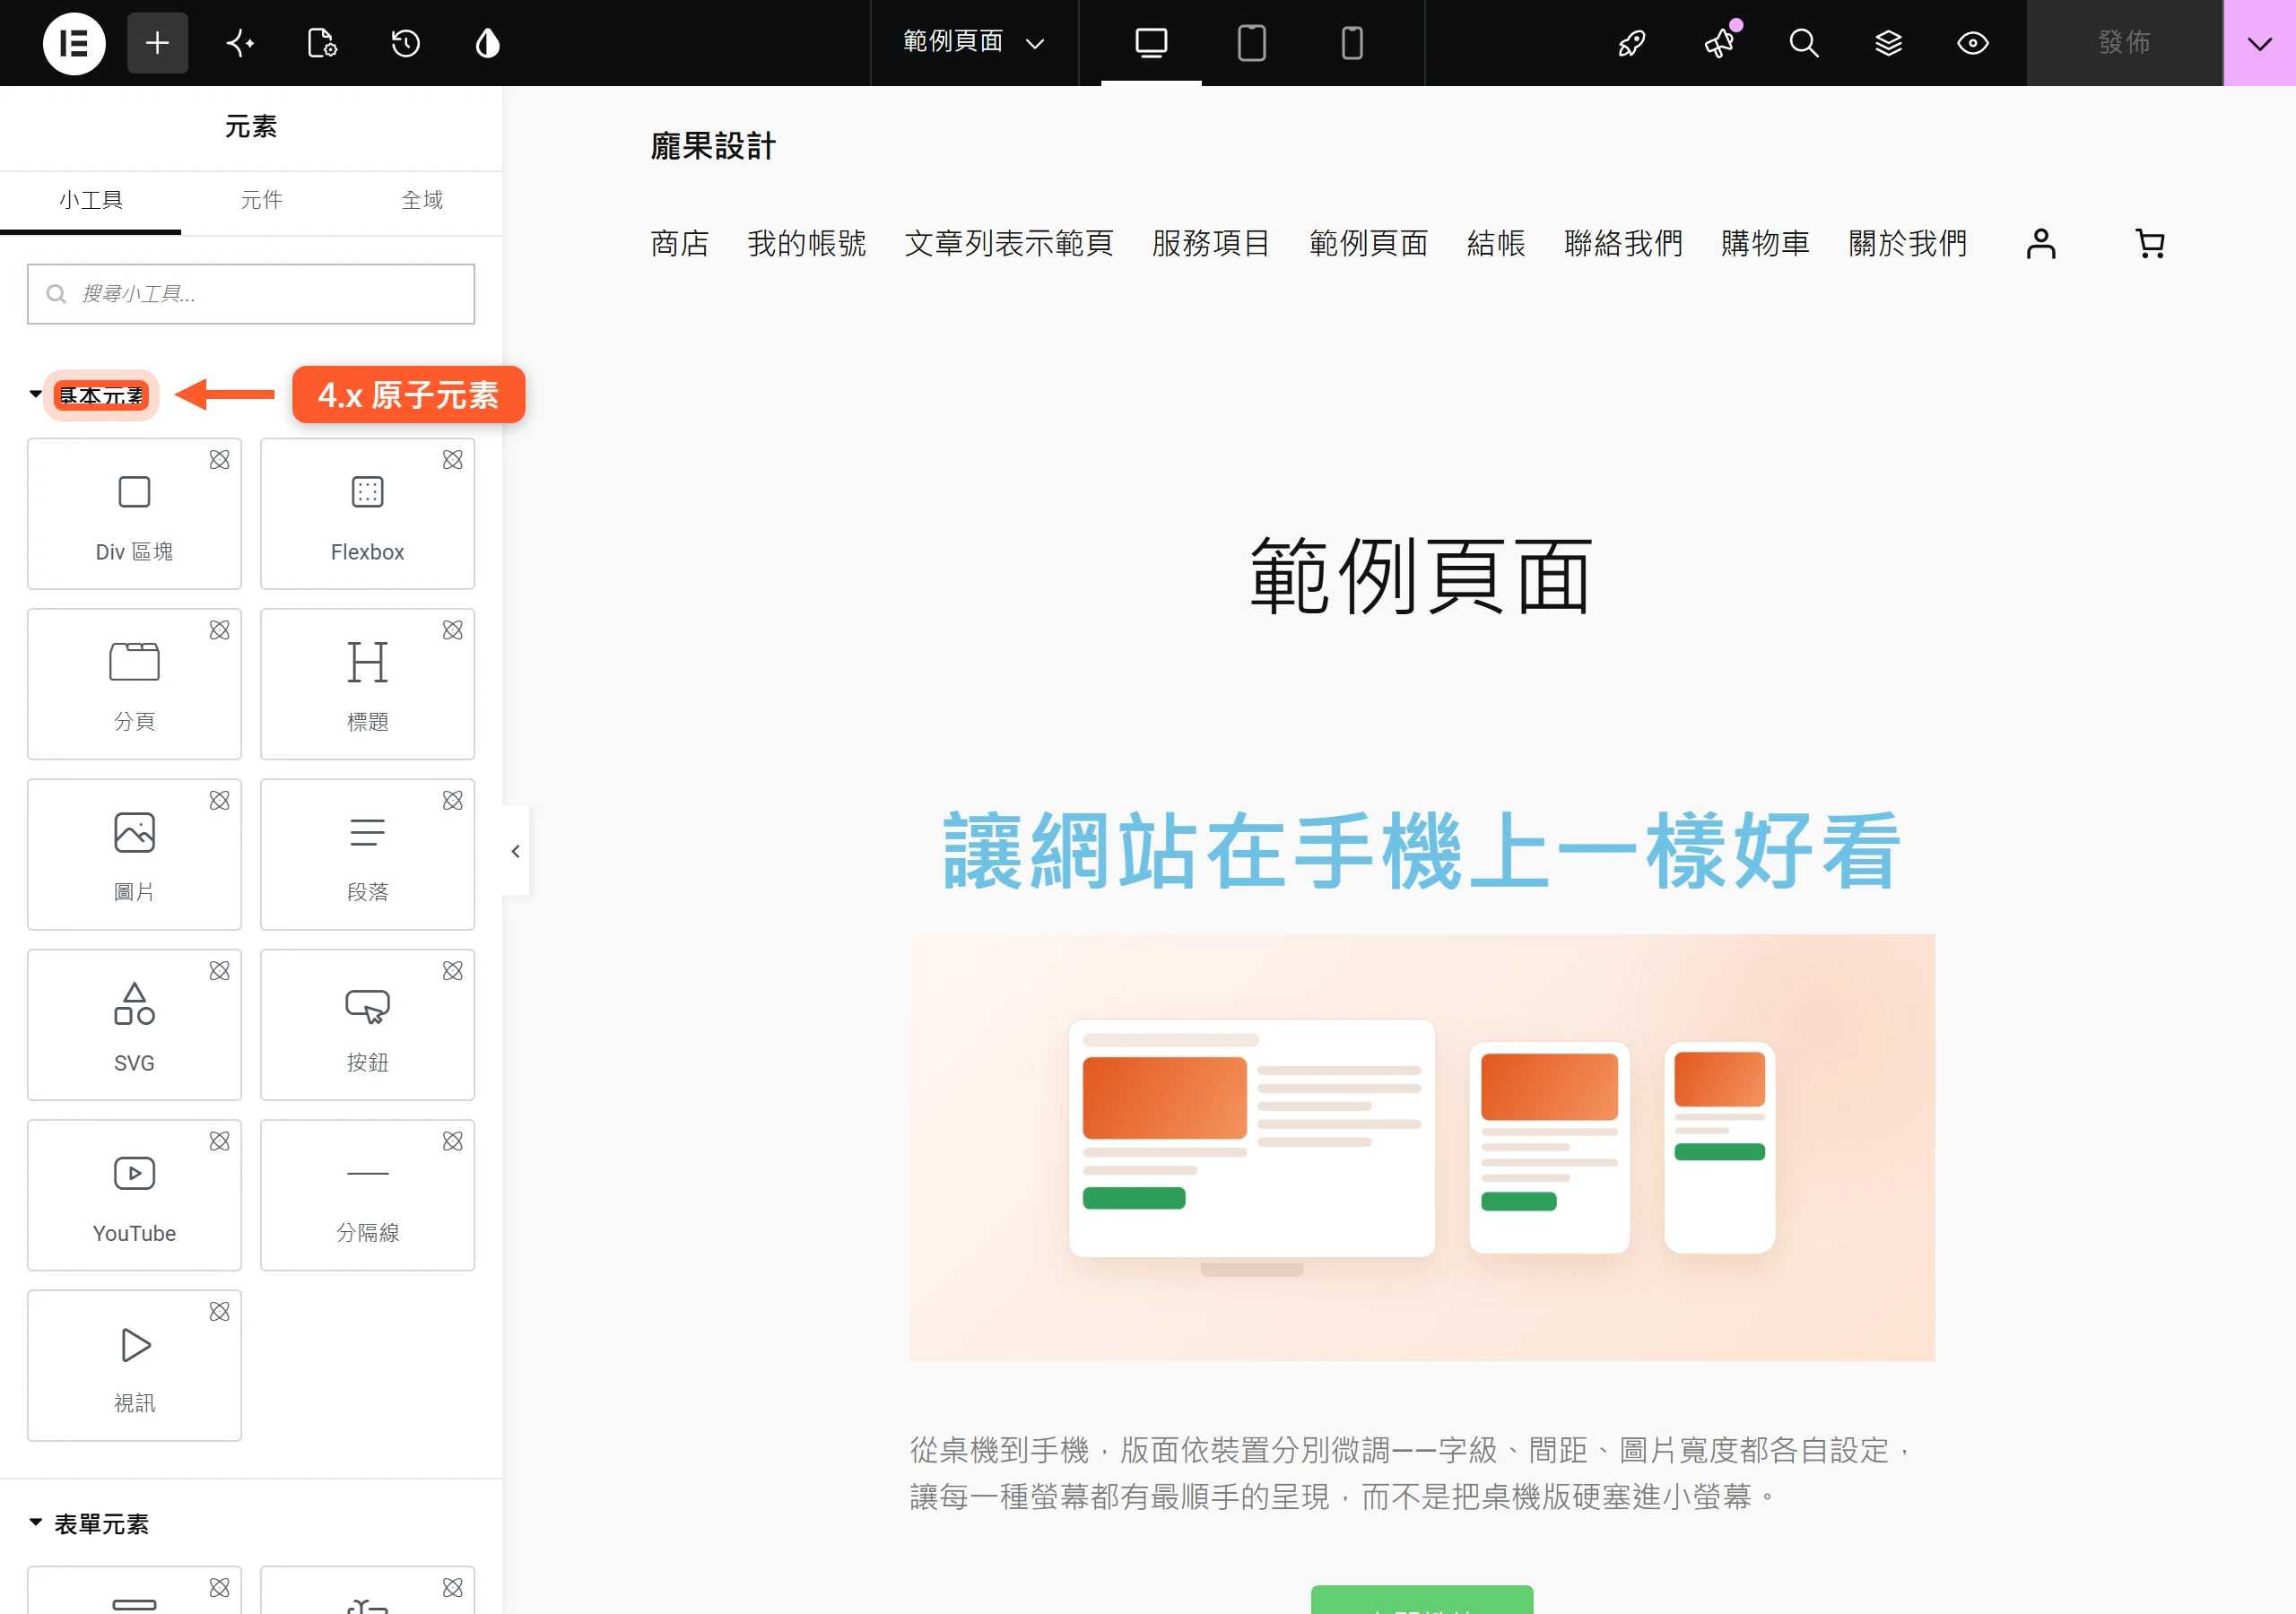Select the 分隔線 divider widget

pos(368,1195)
